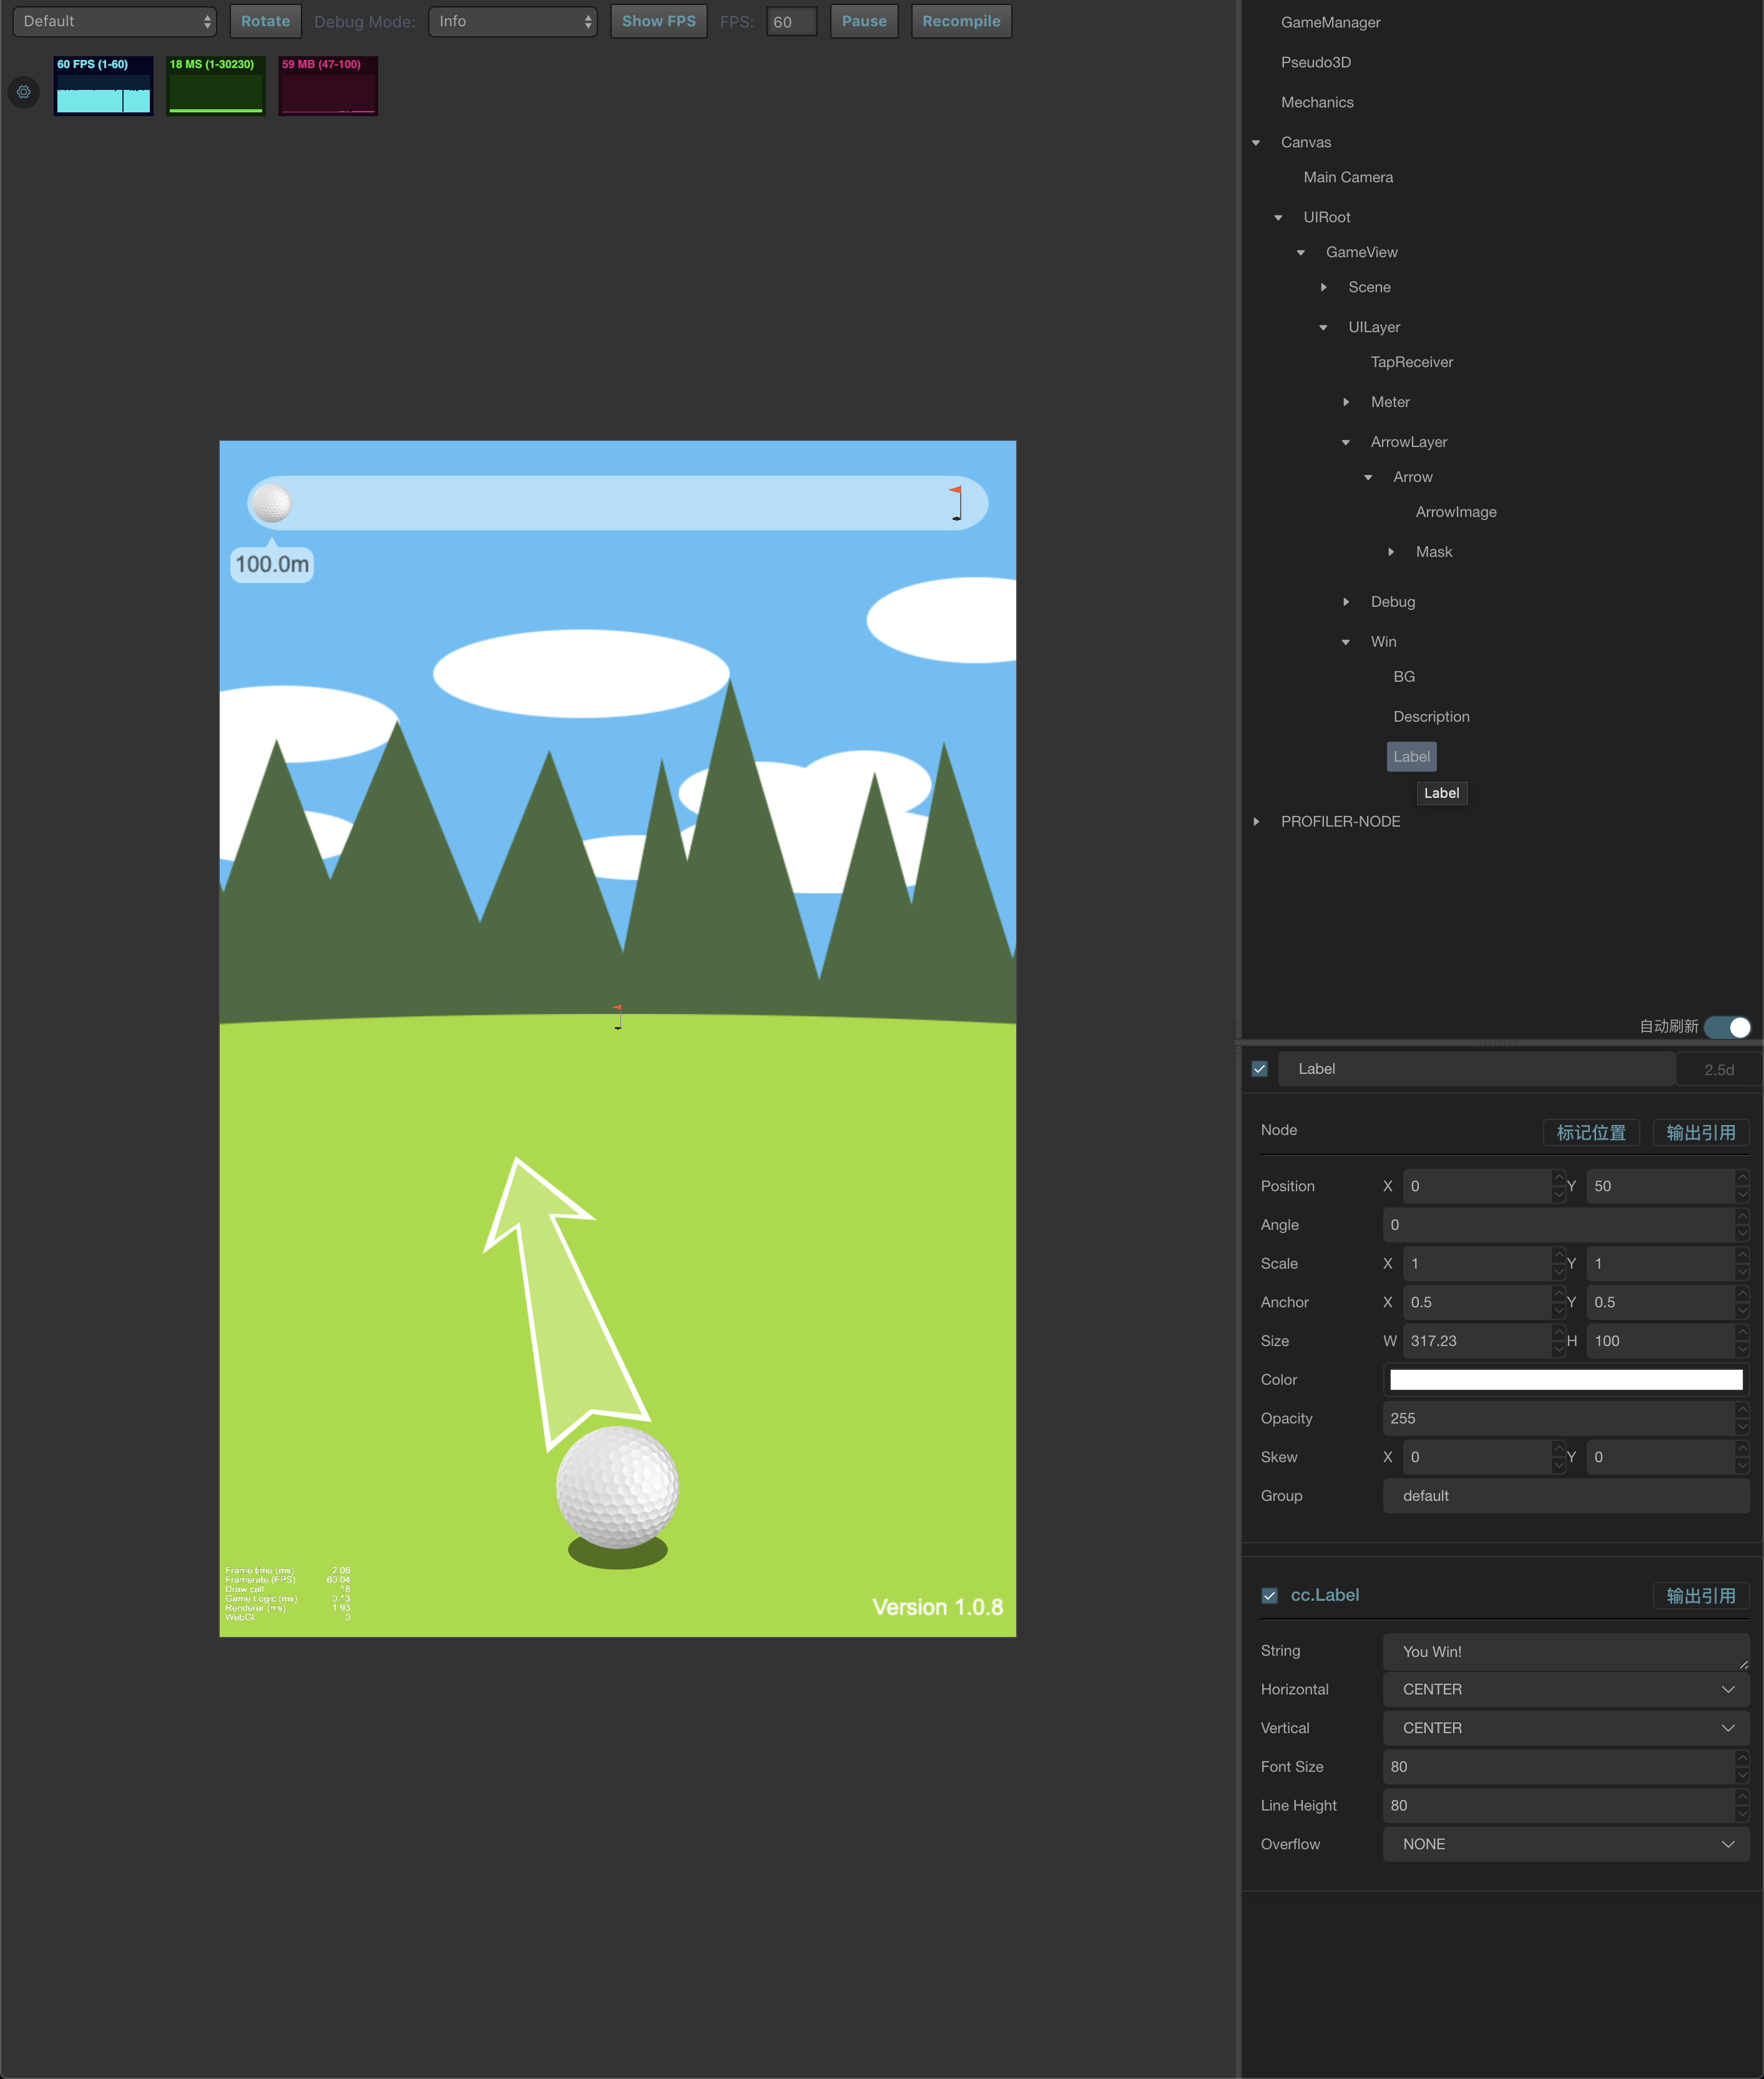Screen dimensions: 1764x2079
Task: Disable the cc.Label component checkbox
Action: coord(1269,1596)
